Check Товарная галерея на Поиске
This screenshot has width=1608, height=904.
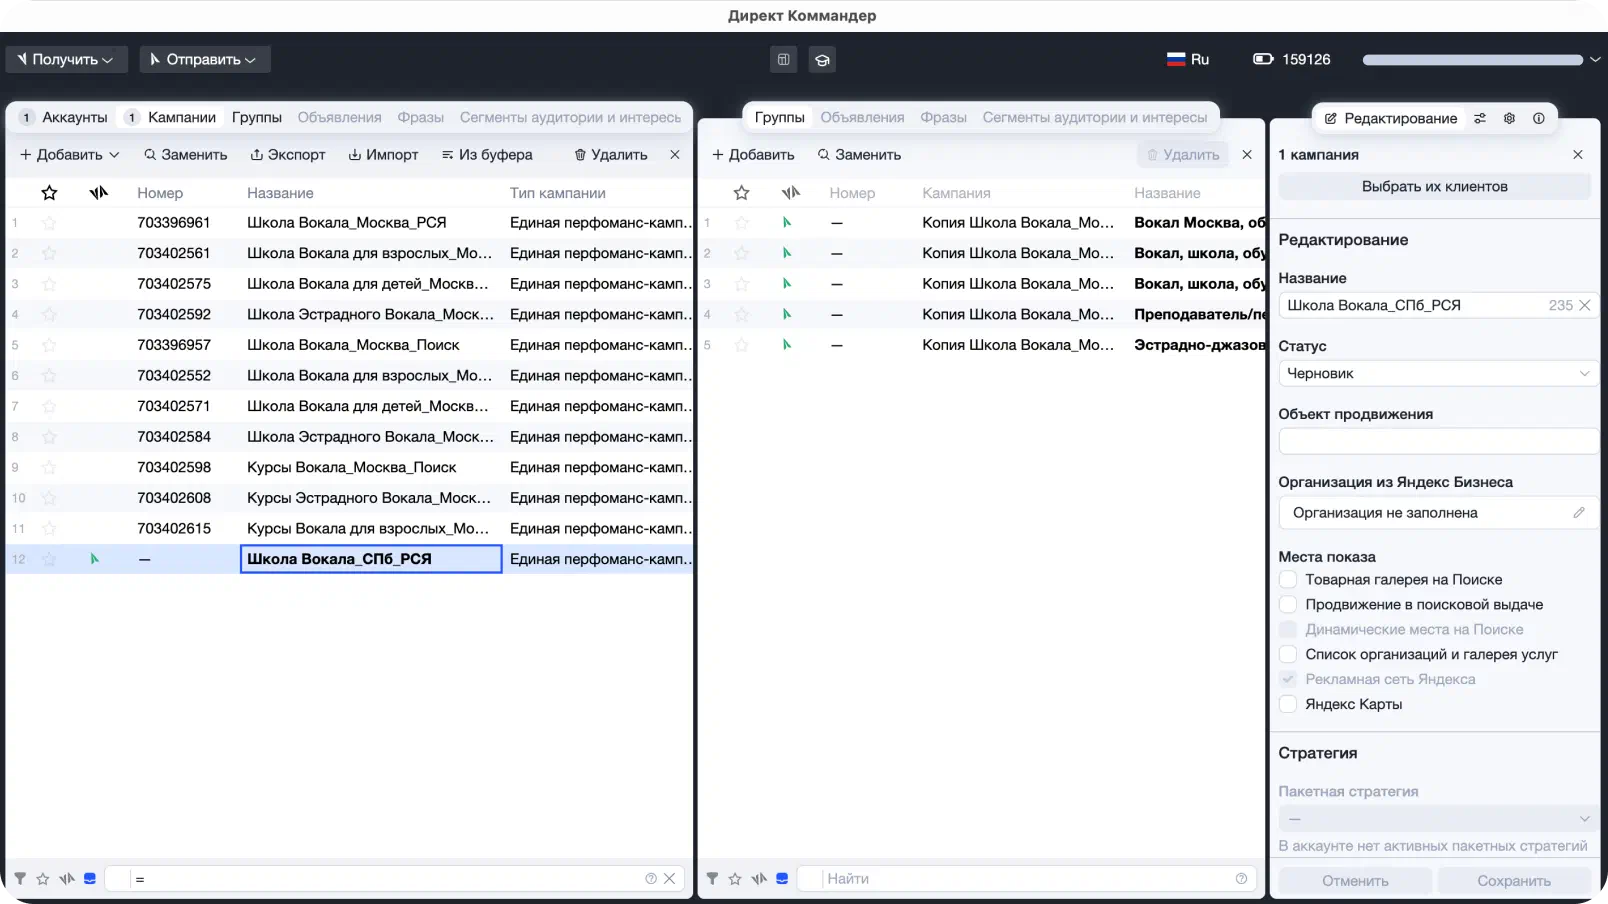(1288, 580)
